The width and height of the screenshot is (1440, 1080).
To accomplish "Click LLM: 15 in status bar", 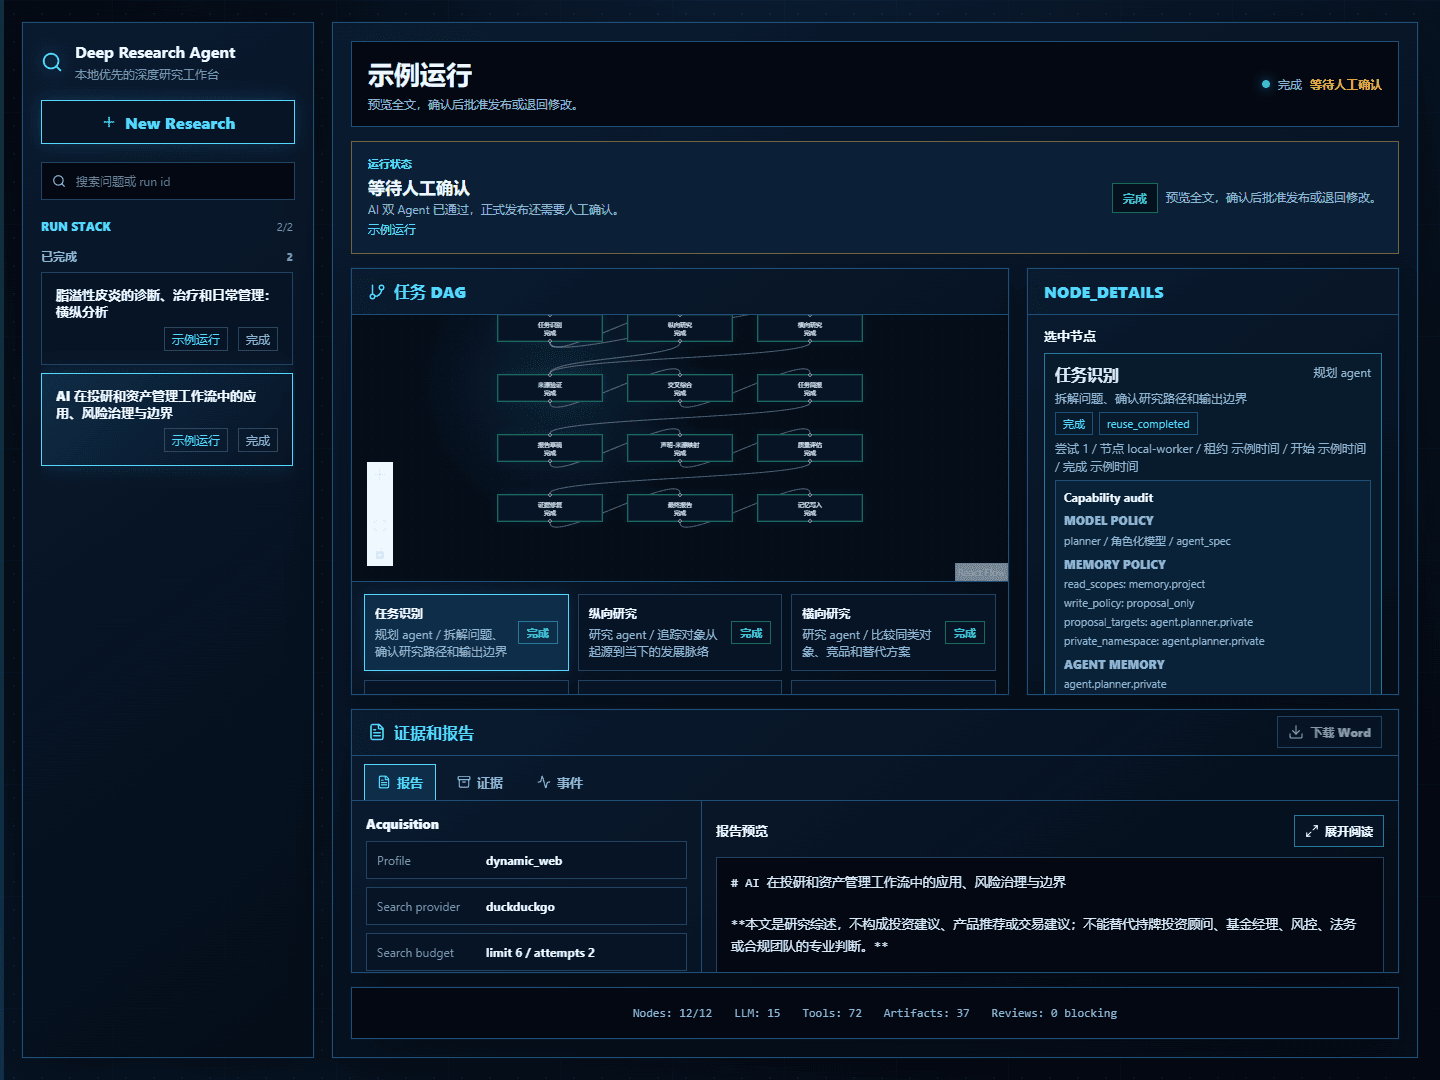I will 757,1013.
